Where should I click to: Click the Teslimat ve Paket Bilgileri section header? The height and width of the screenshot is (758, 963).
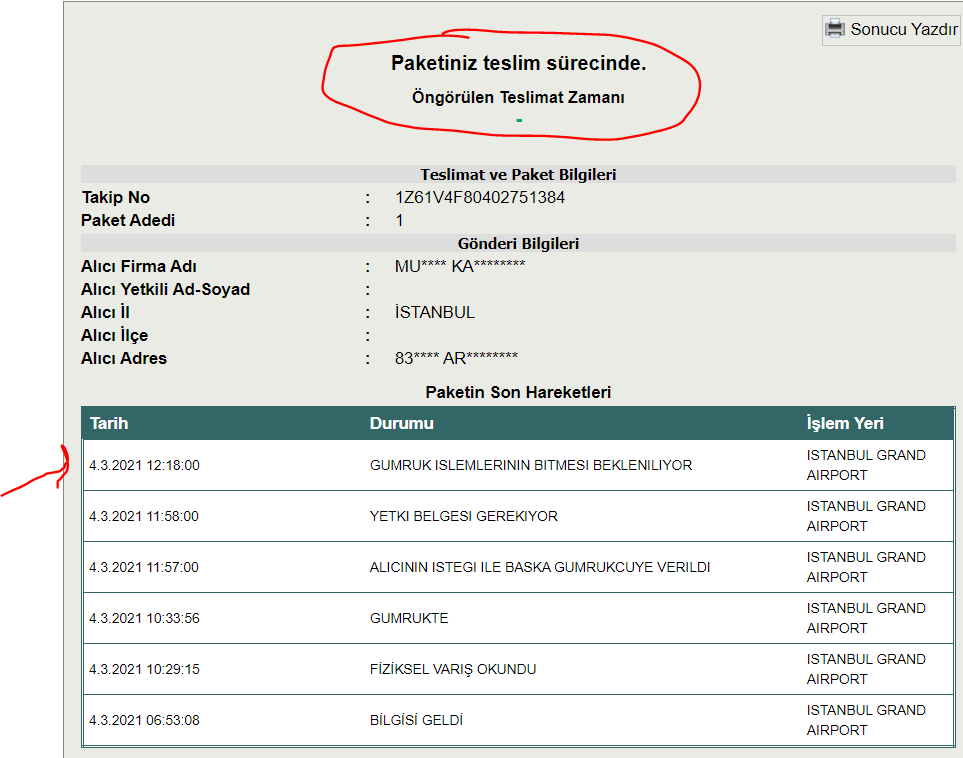click(518, 174)
